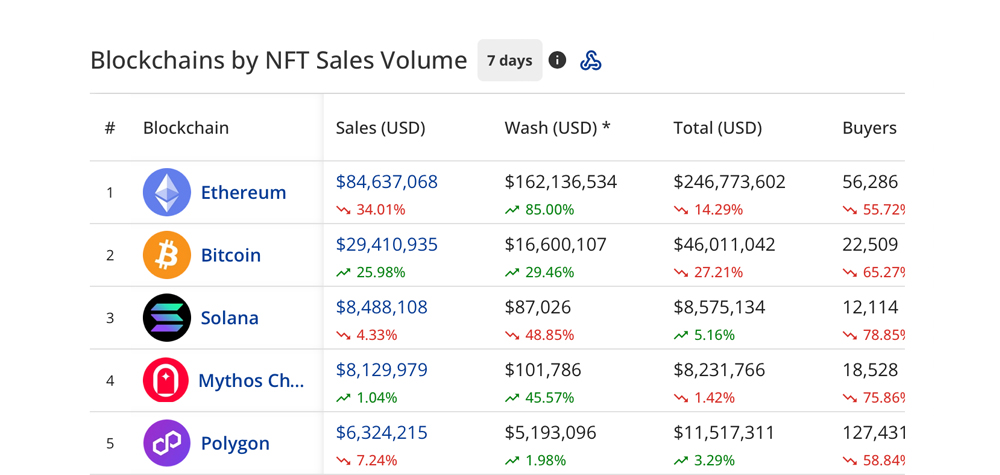This screenshot has height=475, width=1000.
Task: Click Bitcoin total value $46,011,042
Action: click(x=724, y=245)
